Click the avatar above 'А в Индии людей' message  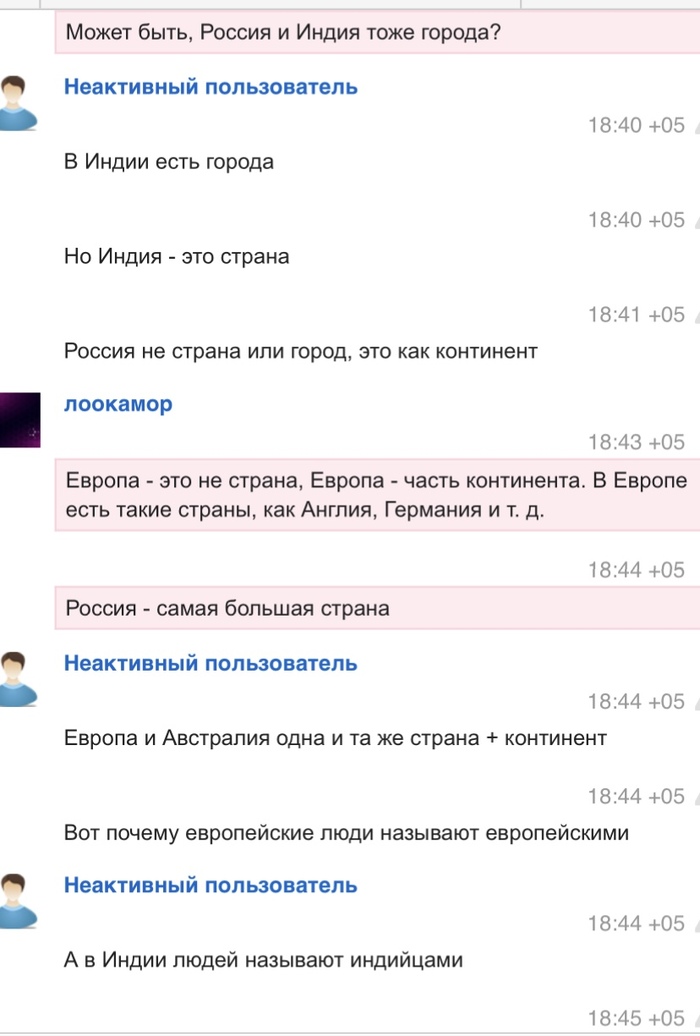[20, 901]
